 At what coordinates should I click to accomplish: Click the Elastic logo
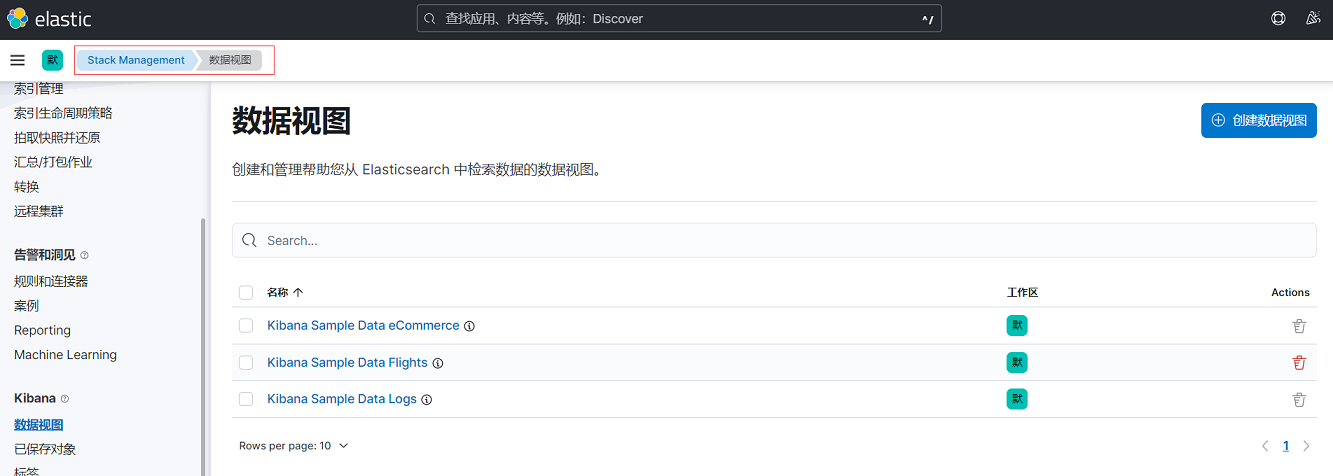(49, 18)
